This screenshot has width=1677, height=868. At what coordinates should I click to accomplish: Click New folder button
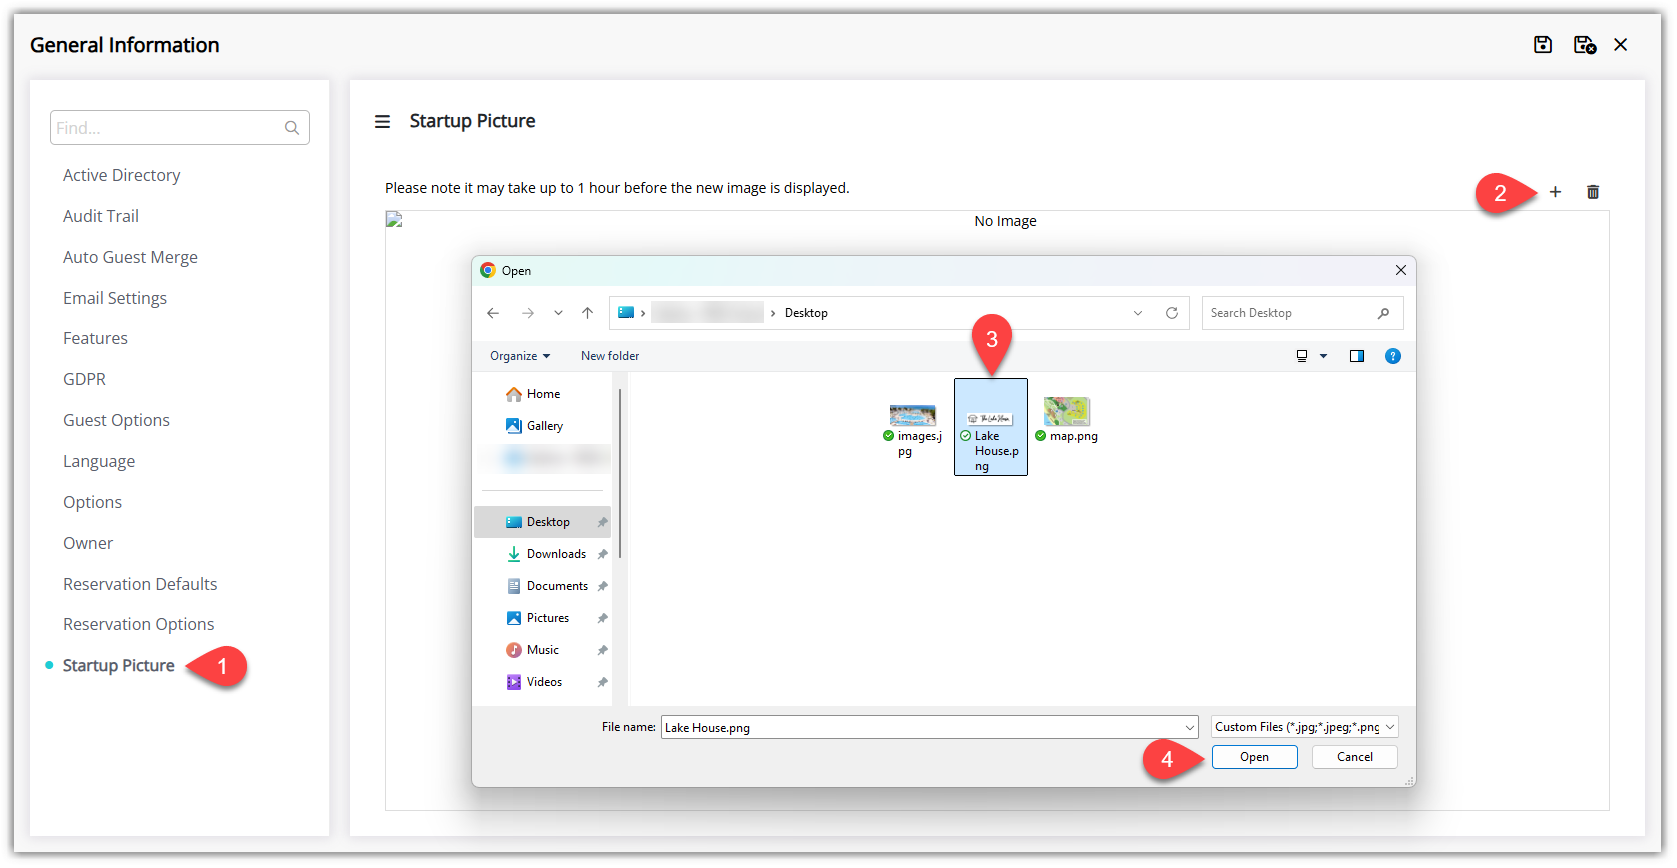(x=610, y=356)
